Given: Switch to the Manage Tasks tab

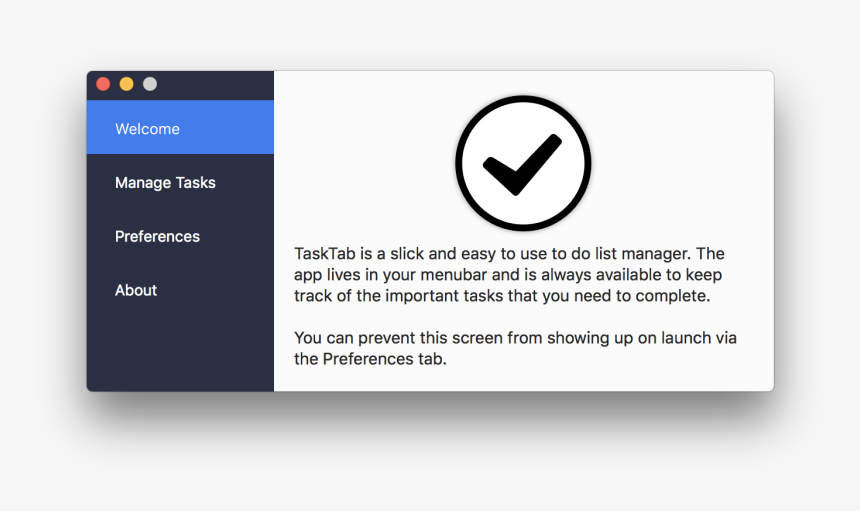Looking at the screenshot, I should [165, 183].
